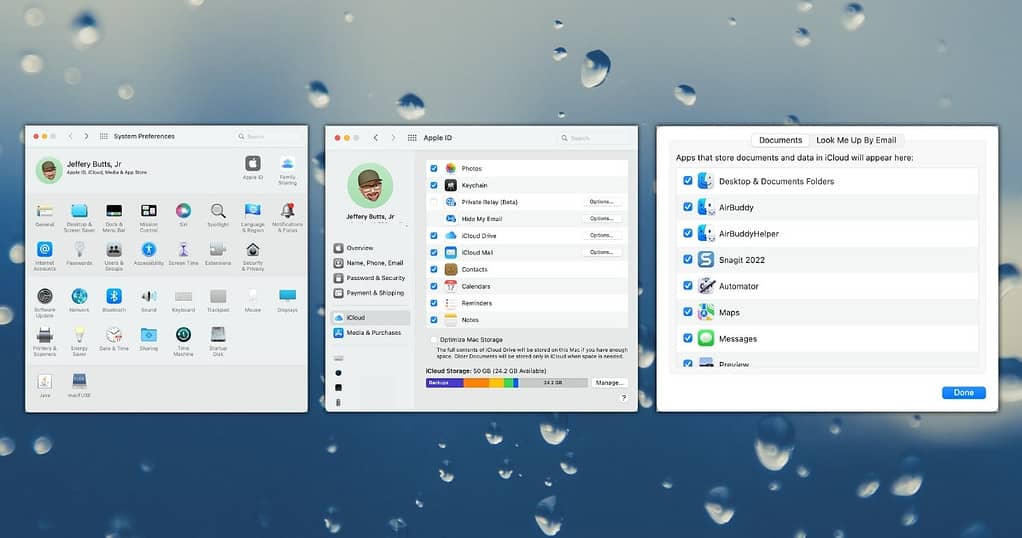This screenshot has width=1022, height=538.
Task: Uncheck Contacts checkbox
Action: [x=433, y=269]
